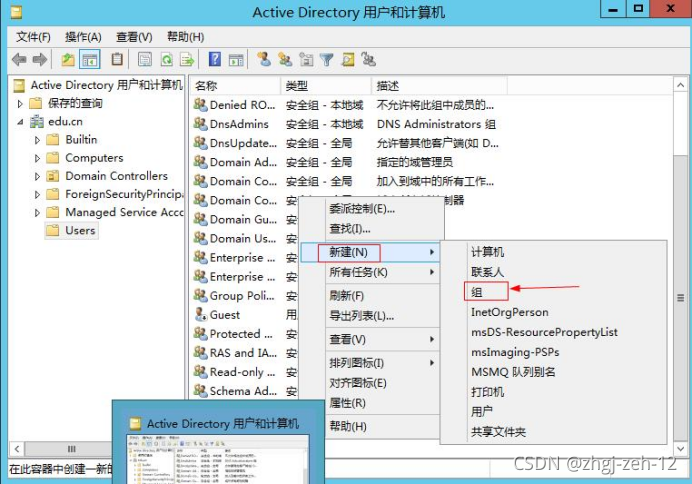Screen dimensions: 692x484
Task: Click the green Refresh toolbar icon
Action: click(x=166, y=59)
